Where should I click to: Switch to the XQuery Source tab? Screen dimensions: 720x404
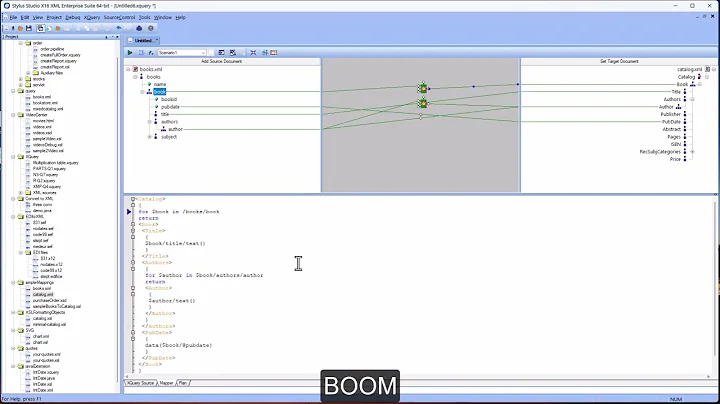pos(141,383)
